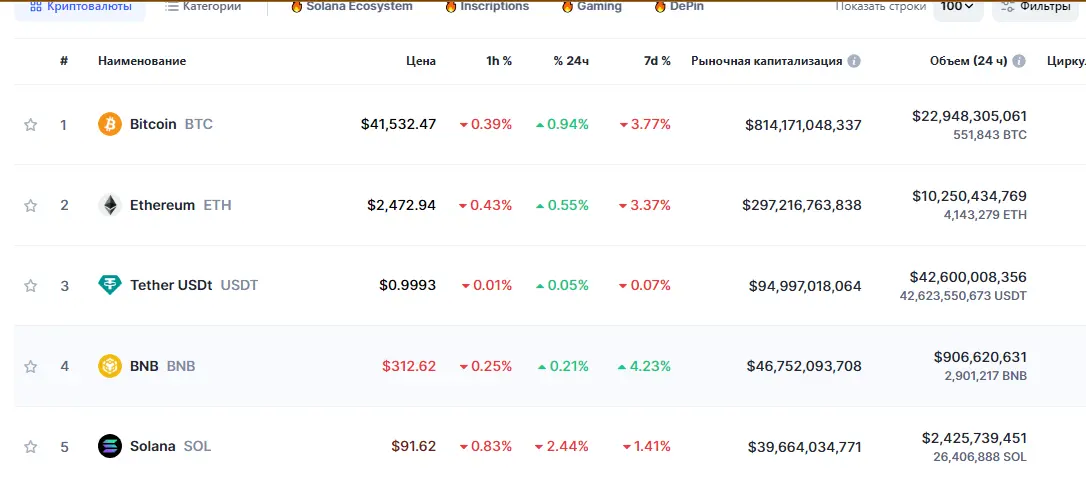1086x485 pixels.
Task: Mark Solana as favorite with its star
Action: [30, 447]
